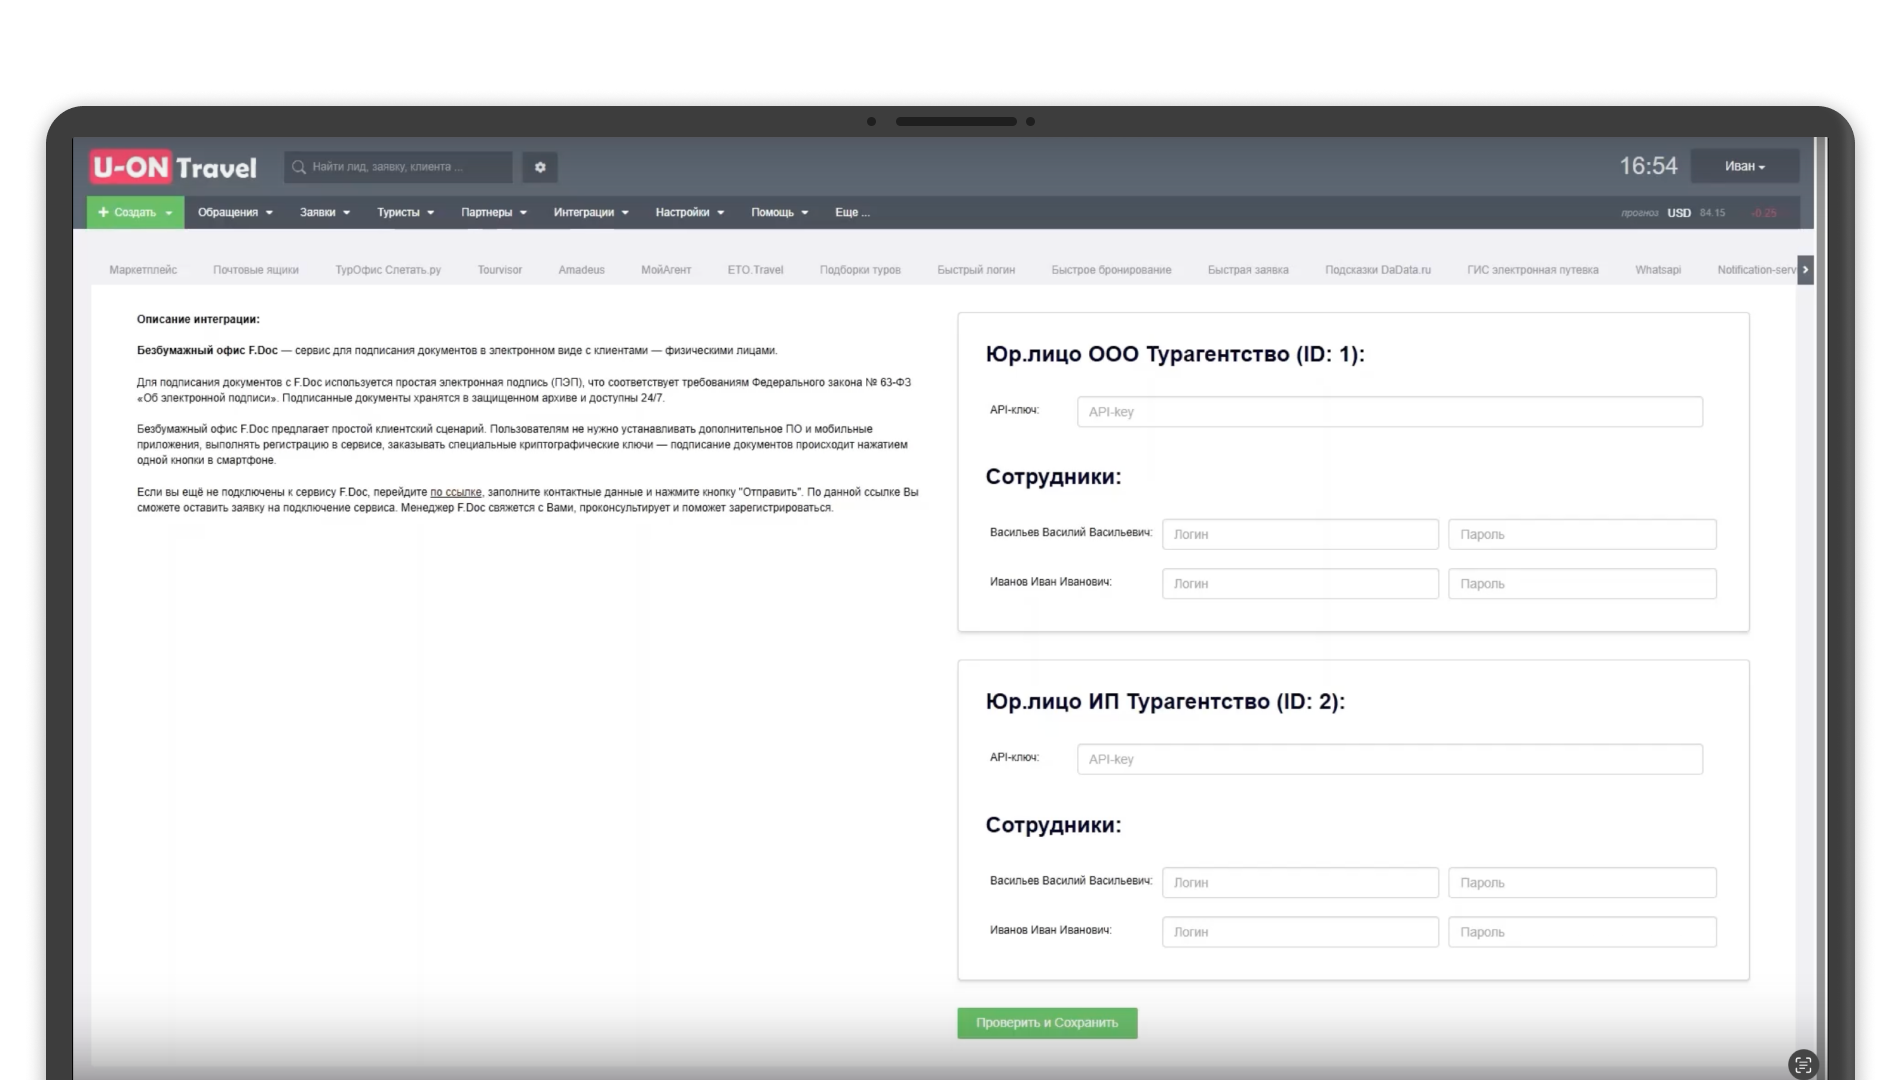Click the screenshot scan icon bottom-right
Screen dimensions: 1901x1080
pos(1802,1064)
